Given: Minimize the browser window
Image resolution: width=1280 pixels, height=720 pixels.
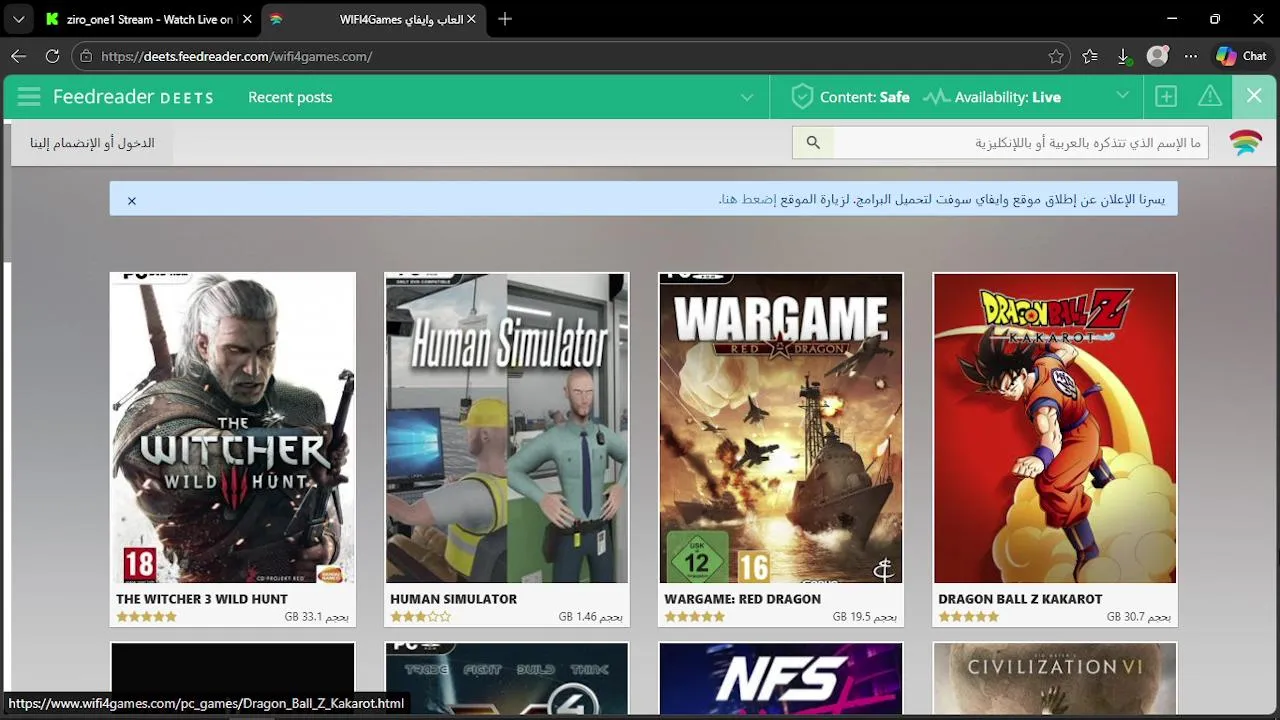Looking at the screenshot, I should pos(1172,19).
